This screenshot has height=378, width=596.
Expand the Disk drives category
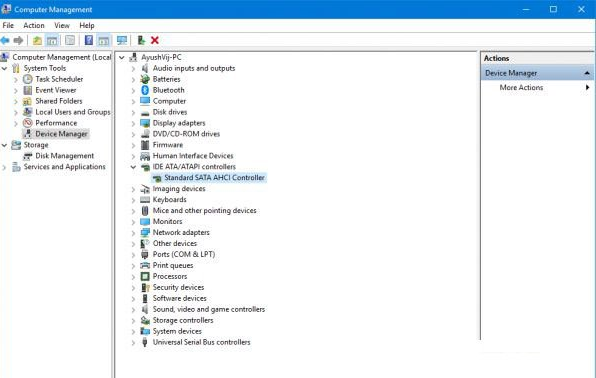click(133, 113)
